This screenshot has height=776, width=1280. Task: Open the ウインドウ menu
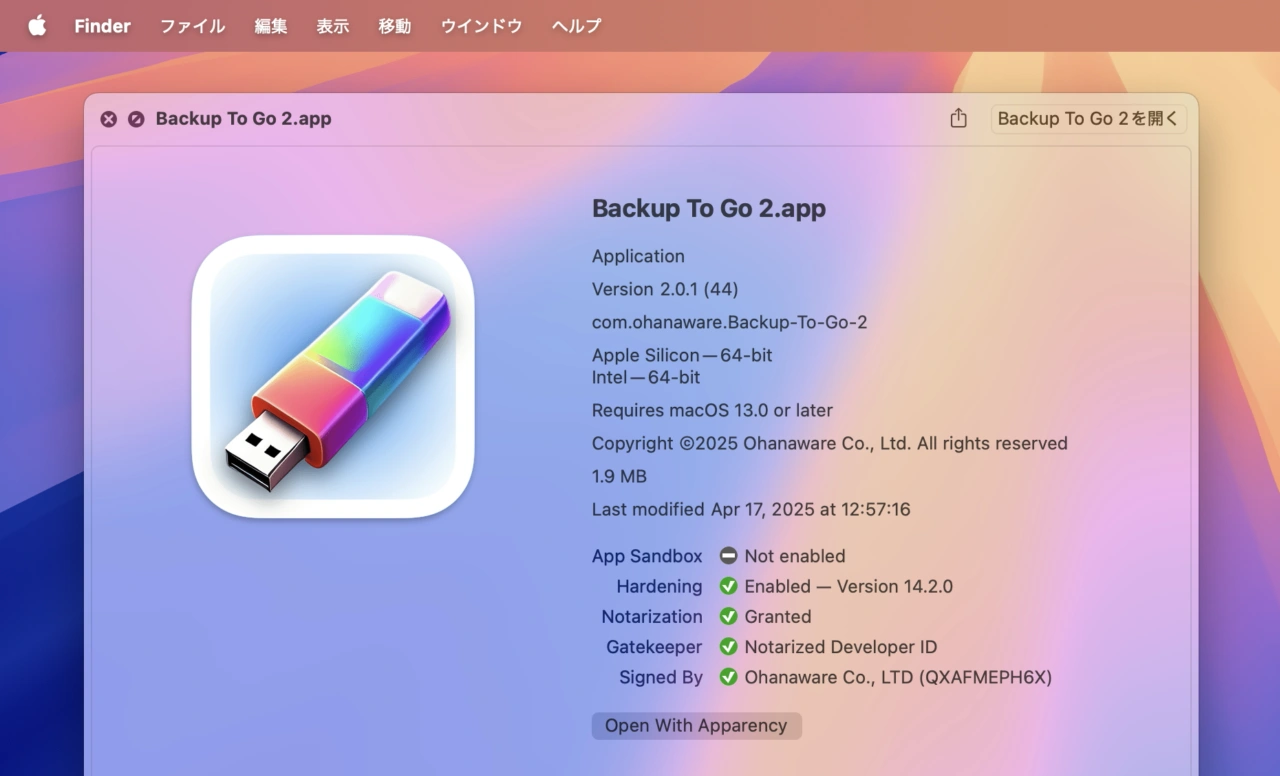(x=481, y=26)
